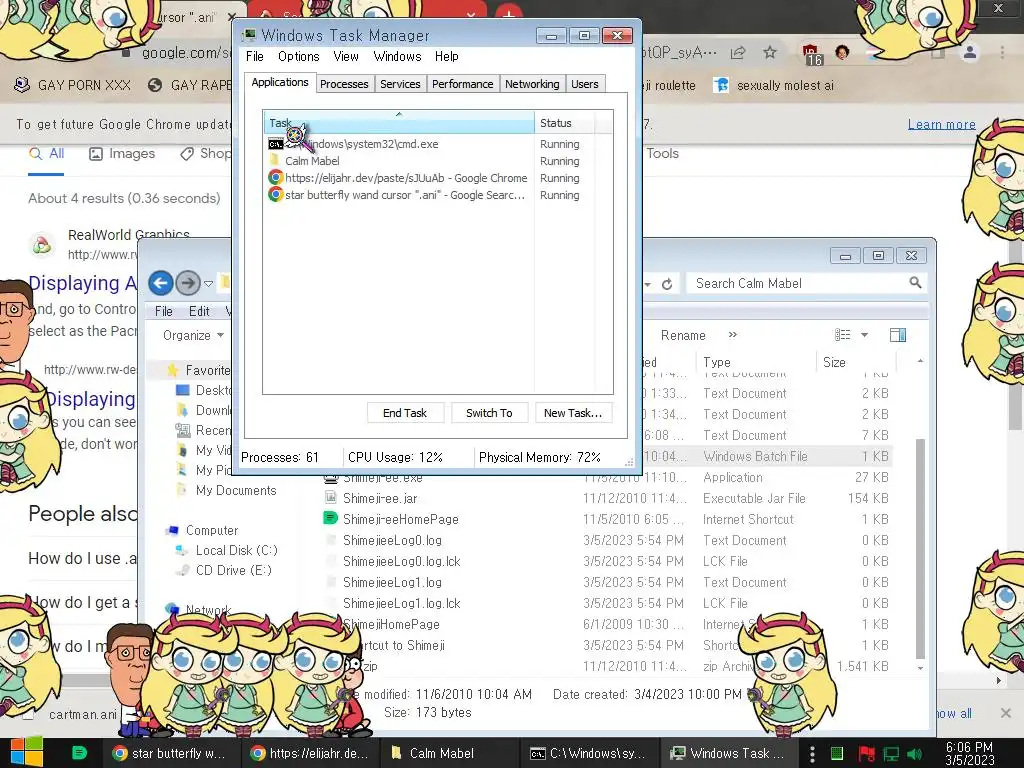Click the Explorer vertical scrollbar
This screenshot has height=768, width=1024.
coord(920,549)
